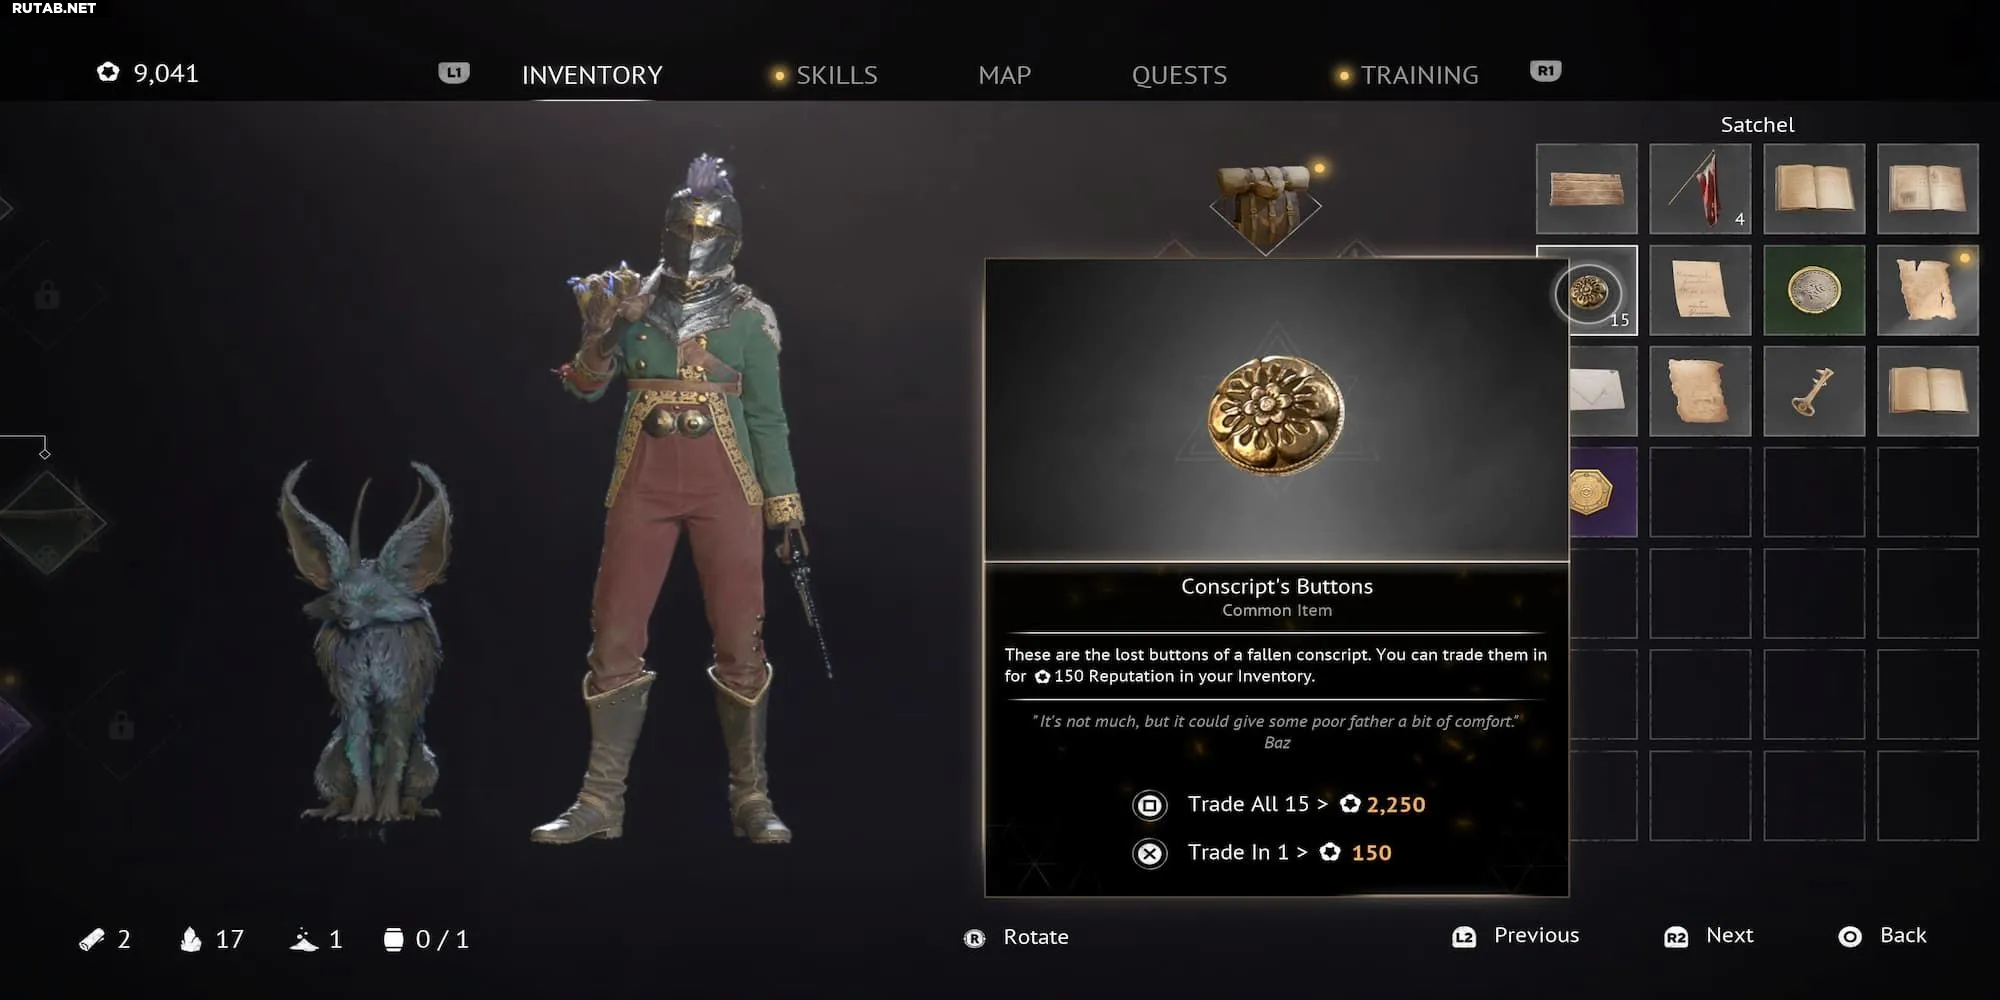Click Trade All 15 for 2,250 reputation
This screenshot has width=2000, height=1000.
1279,804
